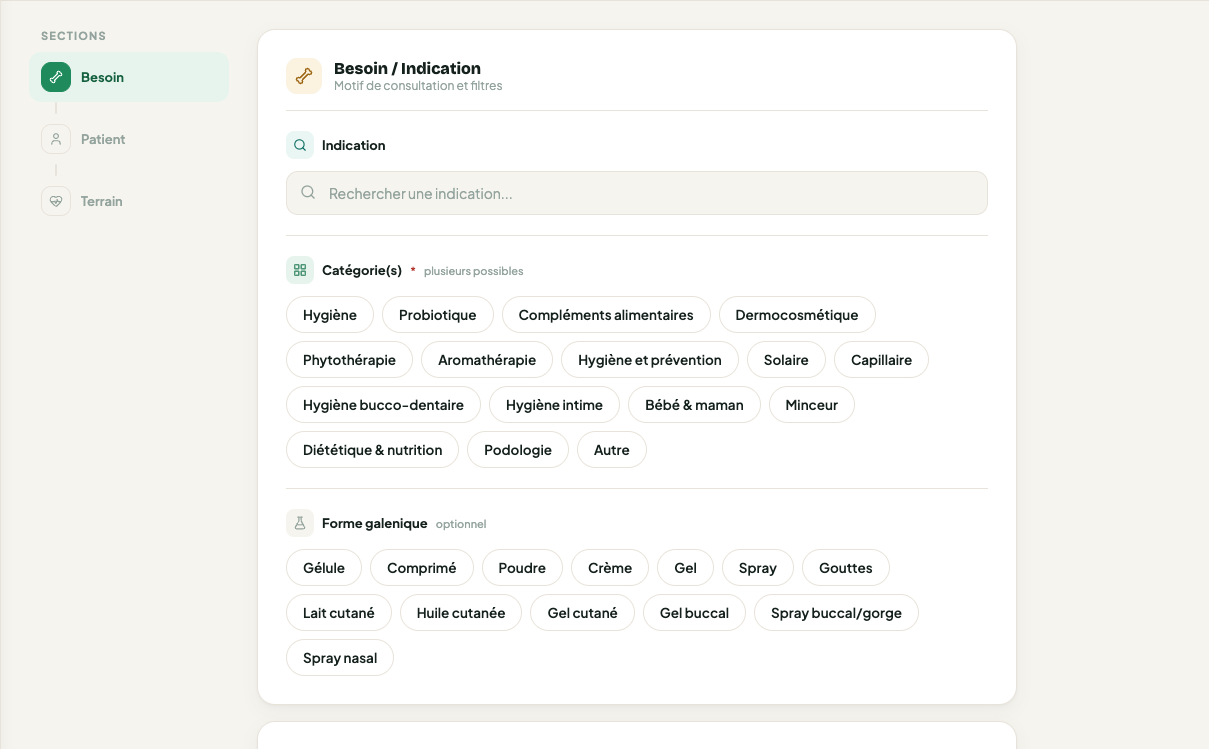Pick the Crème form
The width and height of the screenshot is (1209, 749).
[x=610, y=568]
